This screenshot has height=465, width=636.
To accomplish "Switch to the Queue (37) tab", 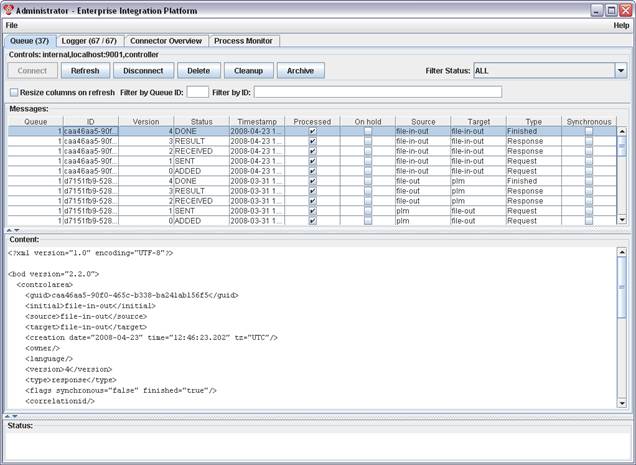I will tap(30, 41).
